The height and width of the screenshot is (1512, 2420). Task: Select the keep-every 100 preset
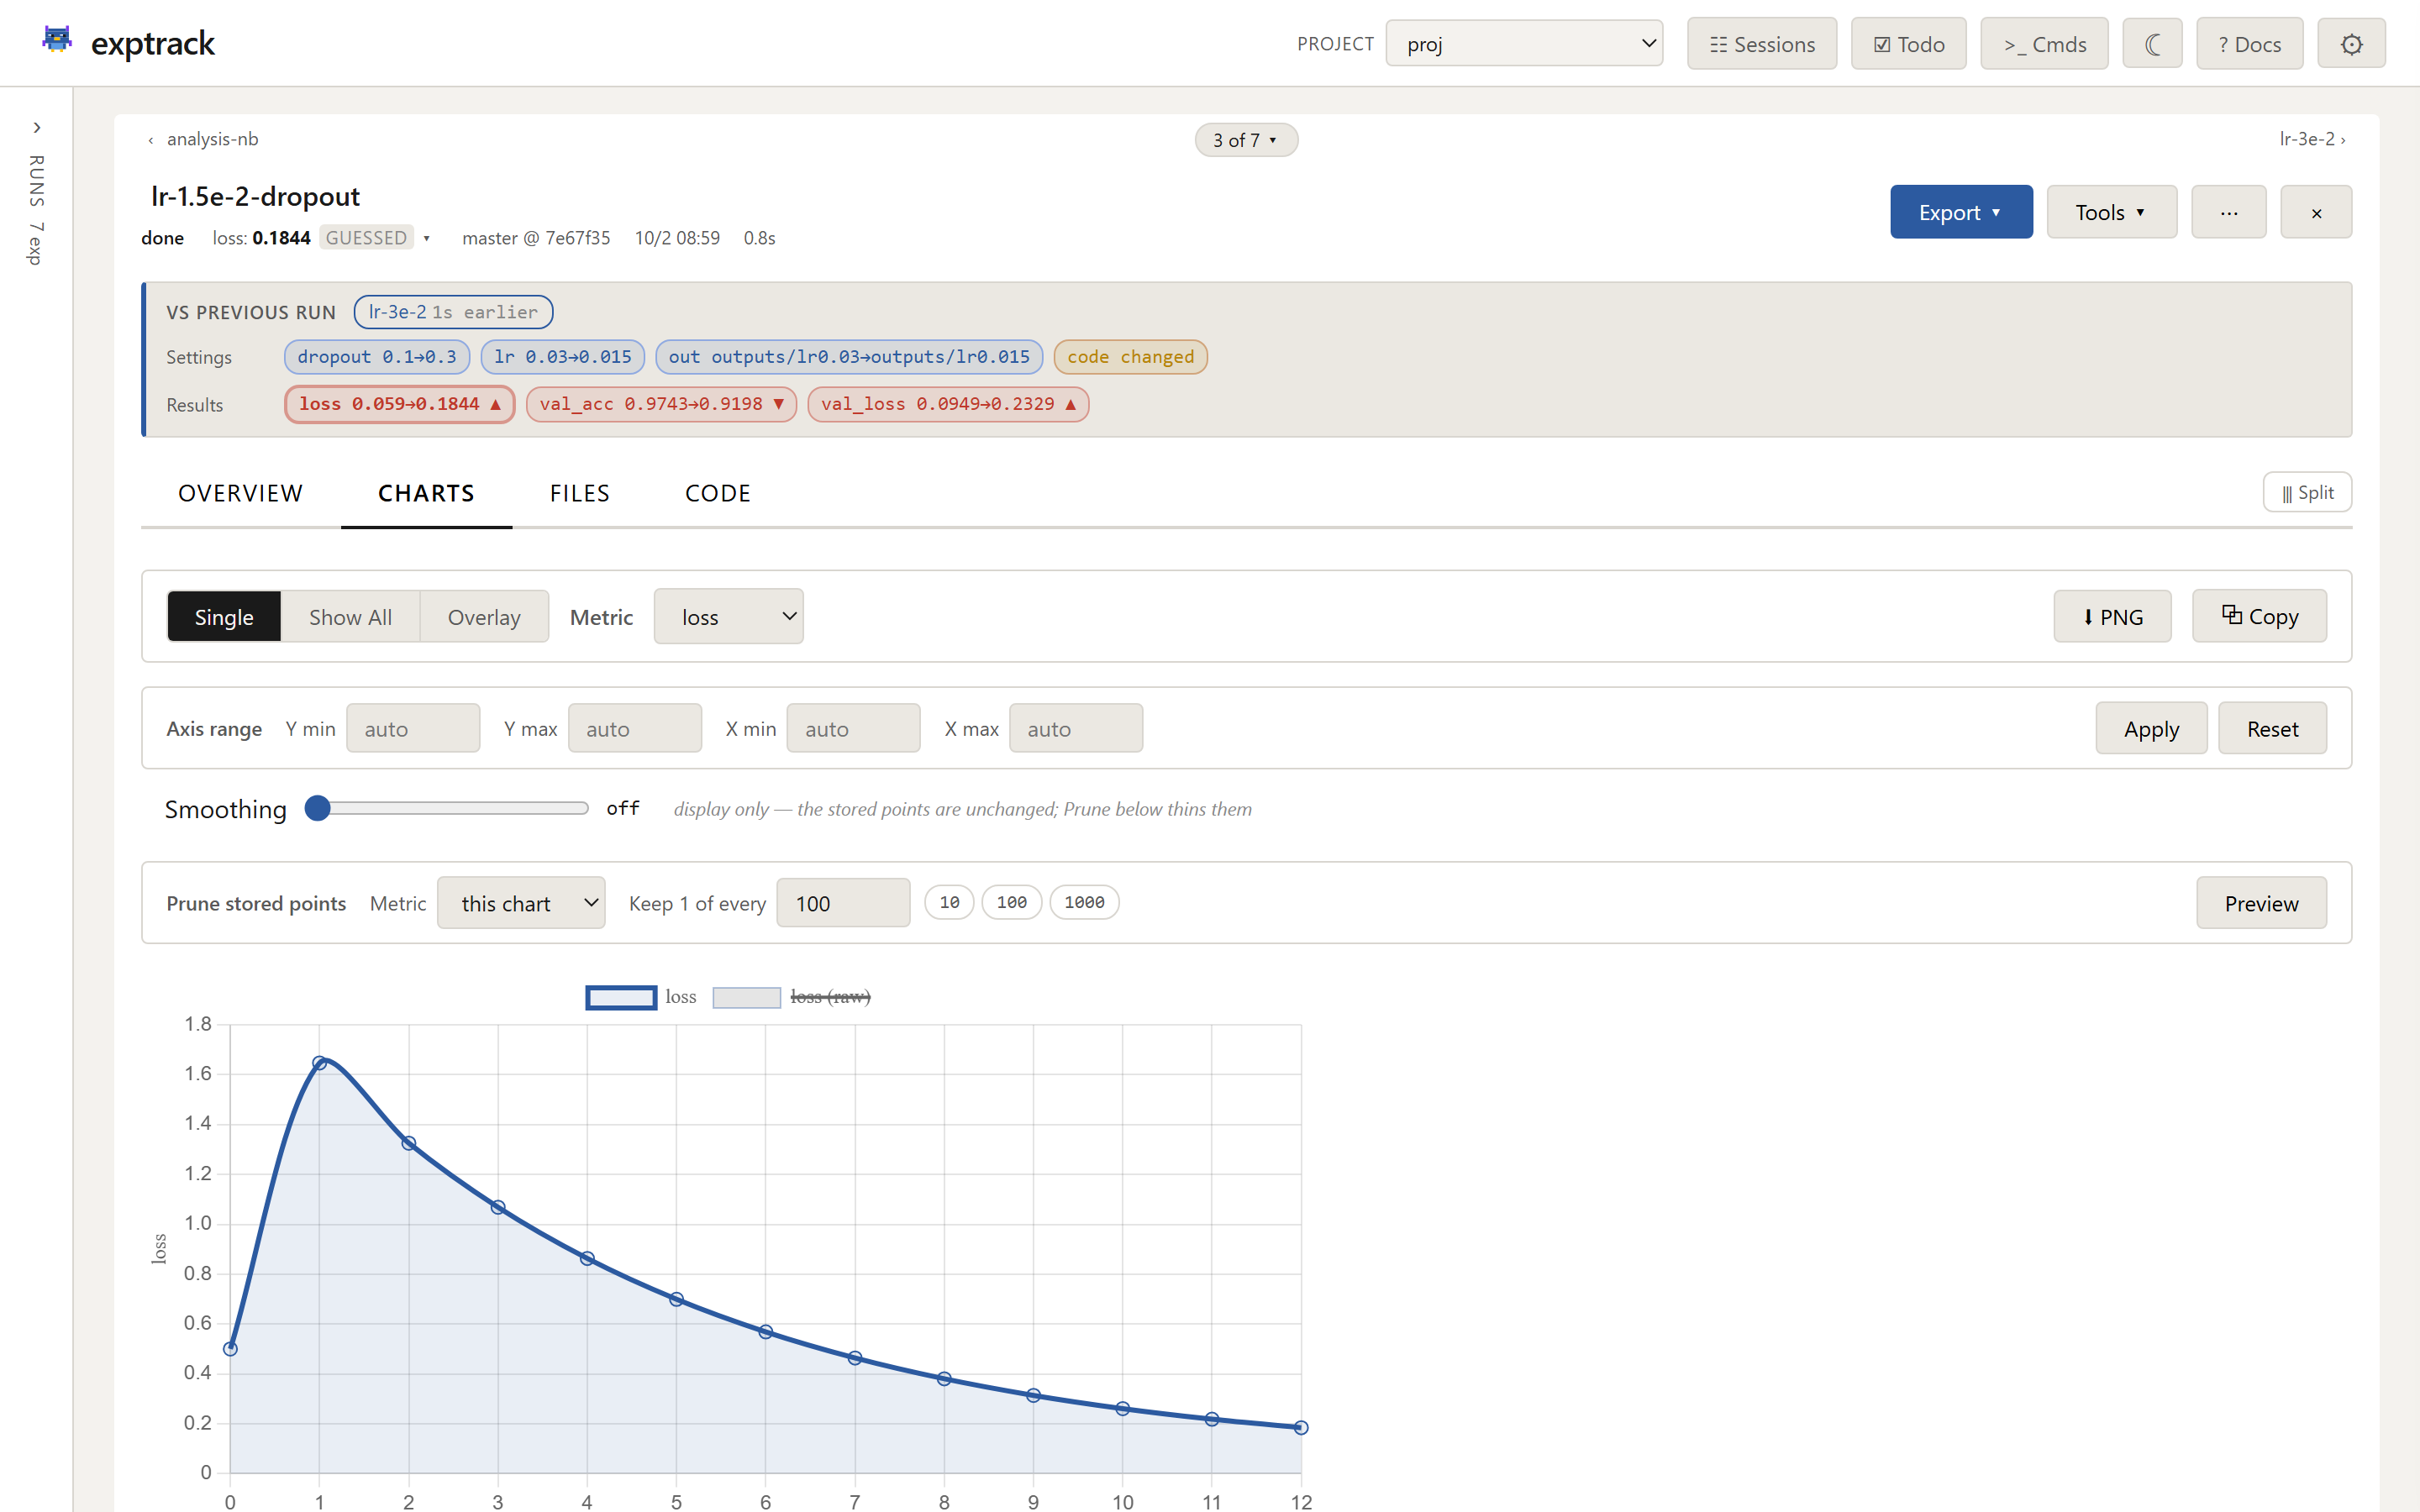click(x=1011, y=902)
